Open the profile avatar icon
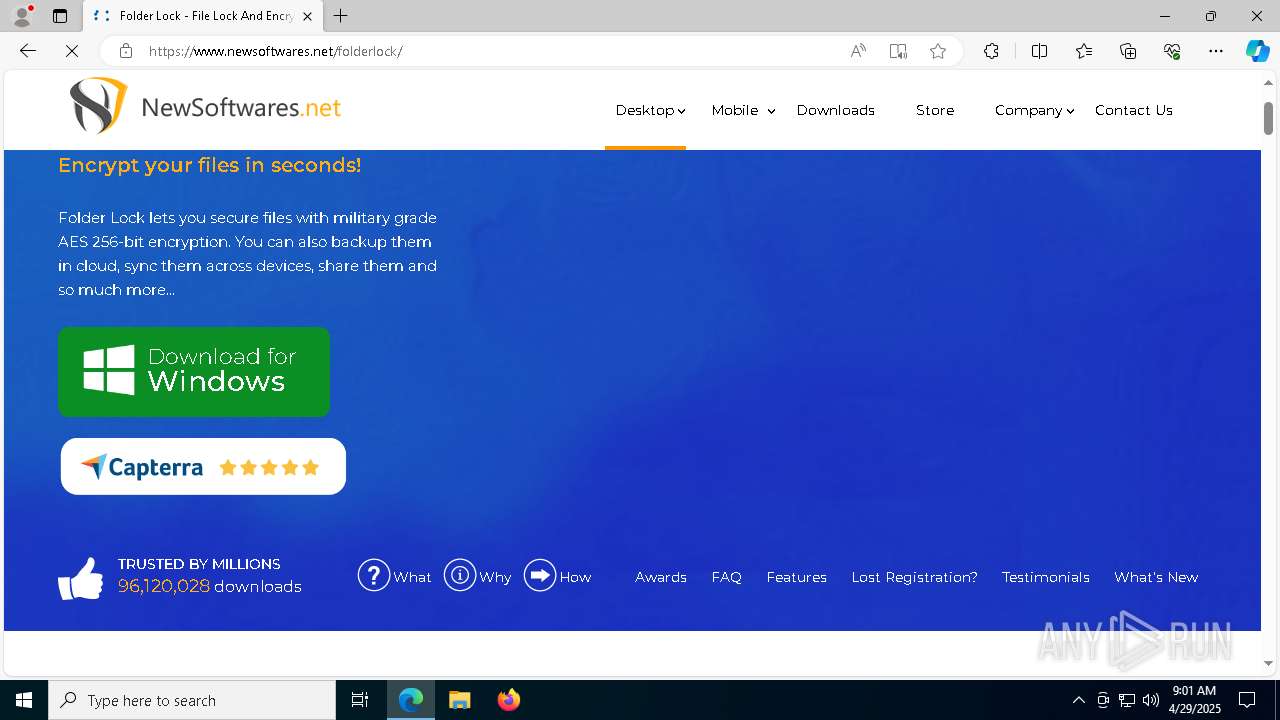 tap(22, 16)
